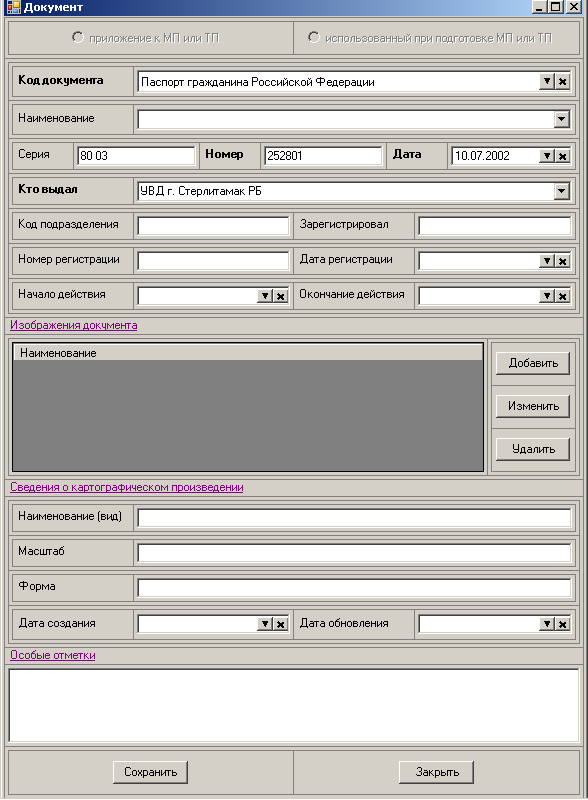Expand the Кто выдал dropdown
The image size is (588, 800).
click(x=561, y=191)
